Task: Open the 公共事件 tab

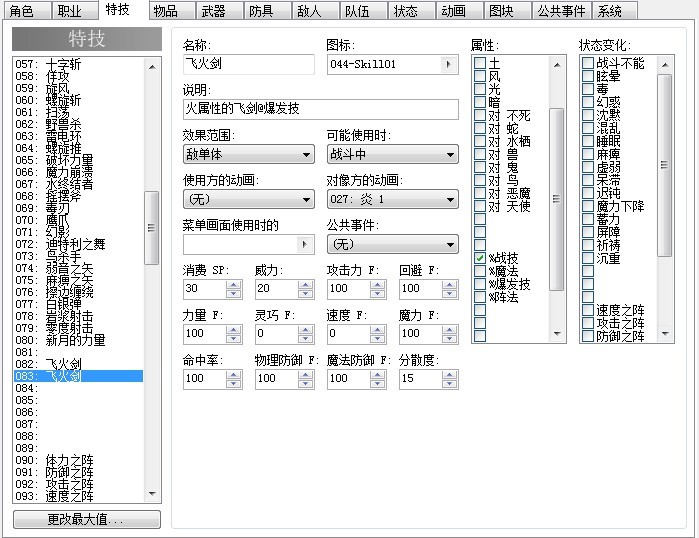Action: [x=562, y=11]
